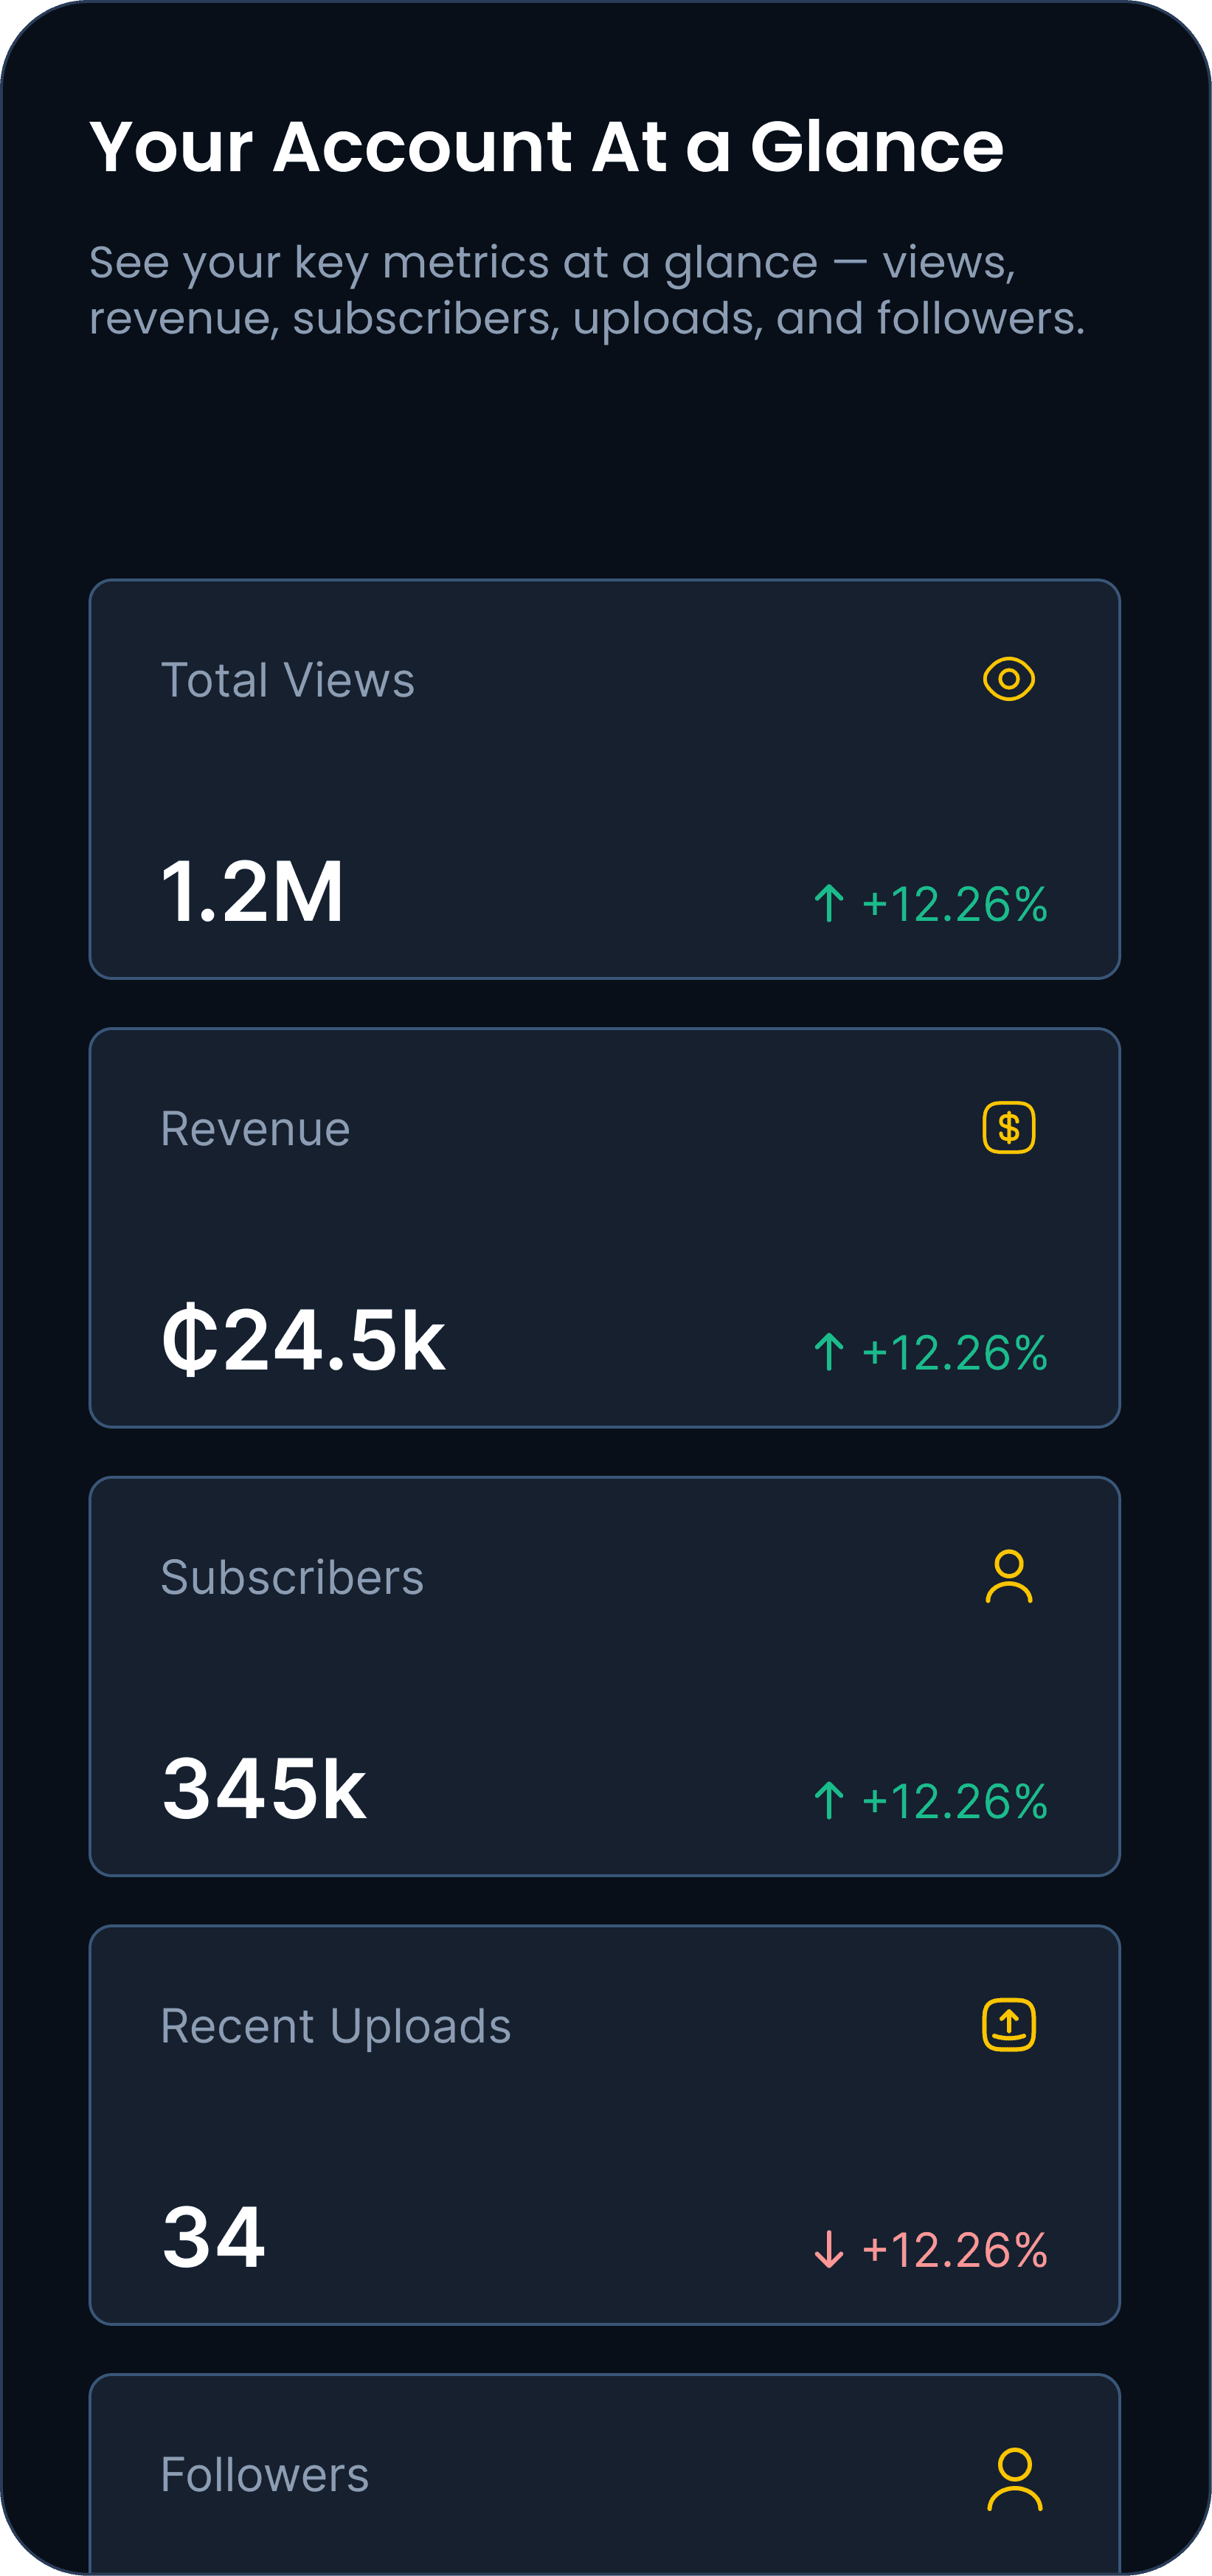This screenshot has width=1212, height=2576.
Task: Click the upload icon on Recent Uploads
Action: (x=1008, y=2025)
